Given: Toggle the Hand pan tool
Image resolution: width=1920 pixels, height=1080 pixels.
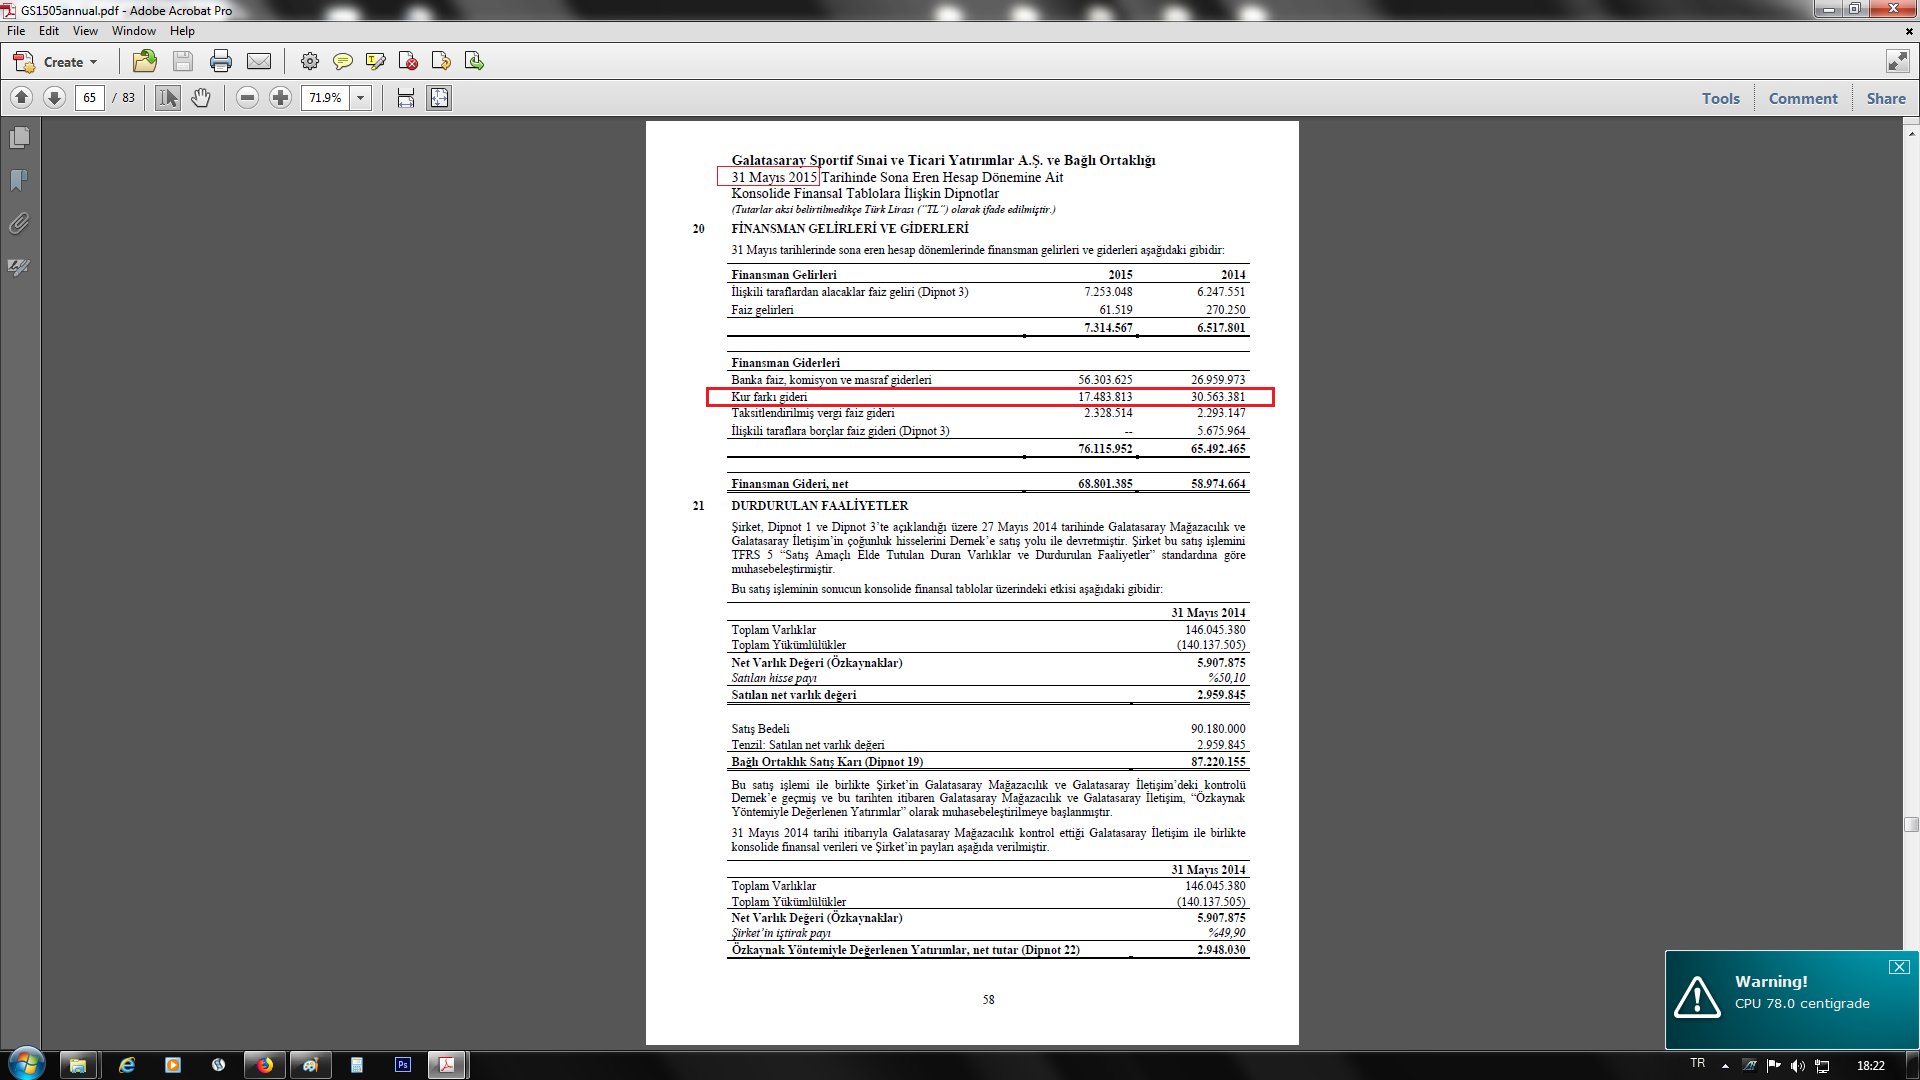Looking at the screenshot, I should coord(201,98).
